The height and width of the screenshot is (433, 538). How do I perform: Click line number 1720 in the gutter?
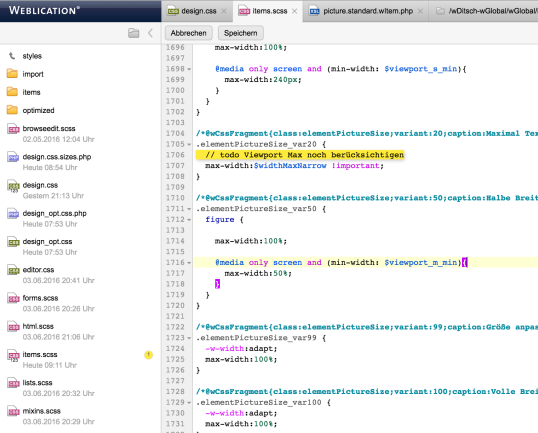(x=175, y=305)
